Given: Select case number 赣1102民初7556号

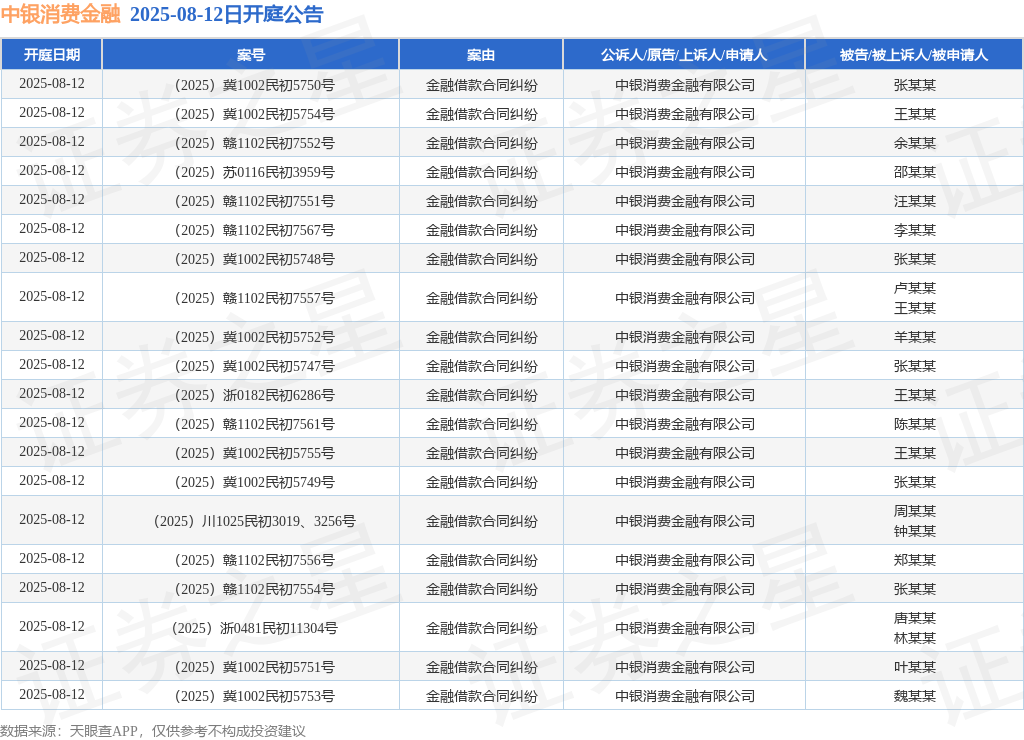Looking at the screenshot, I should pyautogui.click(x=255, y=560).
